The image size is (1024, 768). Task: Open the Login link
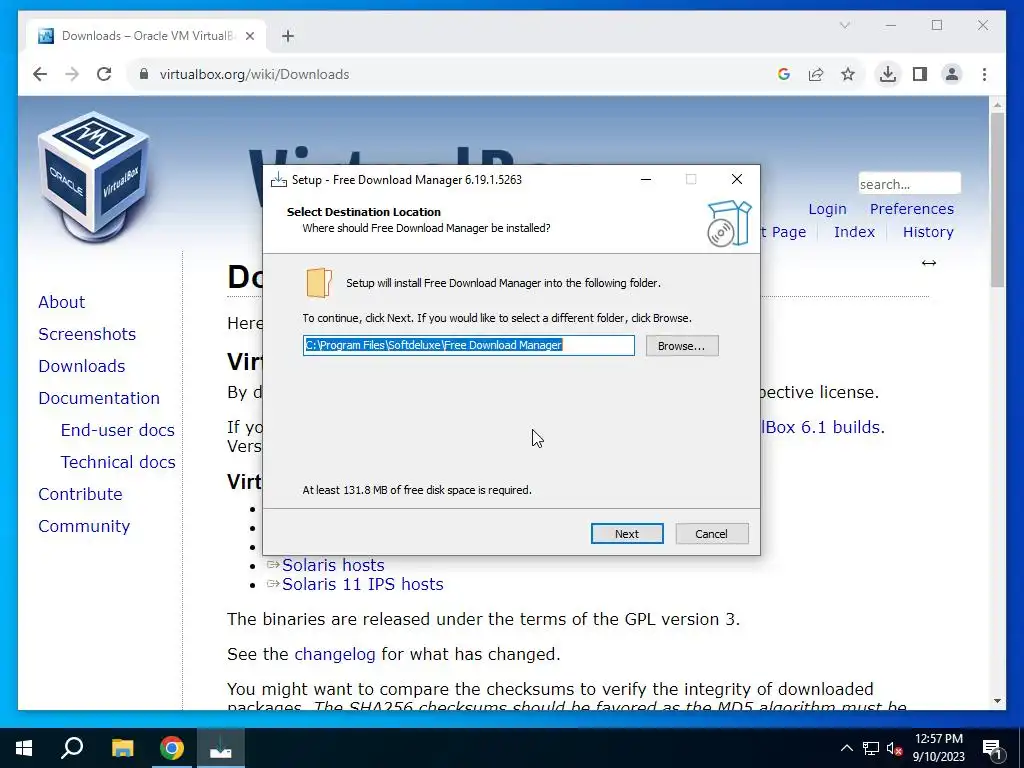pyautogui.click(x=827, y=209)
